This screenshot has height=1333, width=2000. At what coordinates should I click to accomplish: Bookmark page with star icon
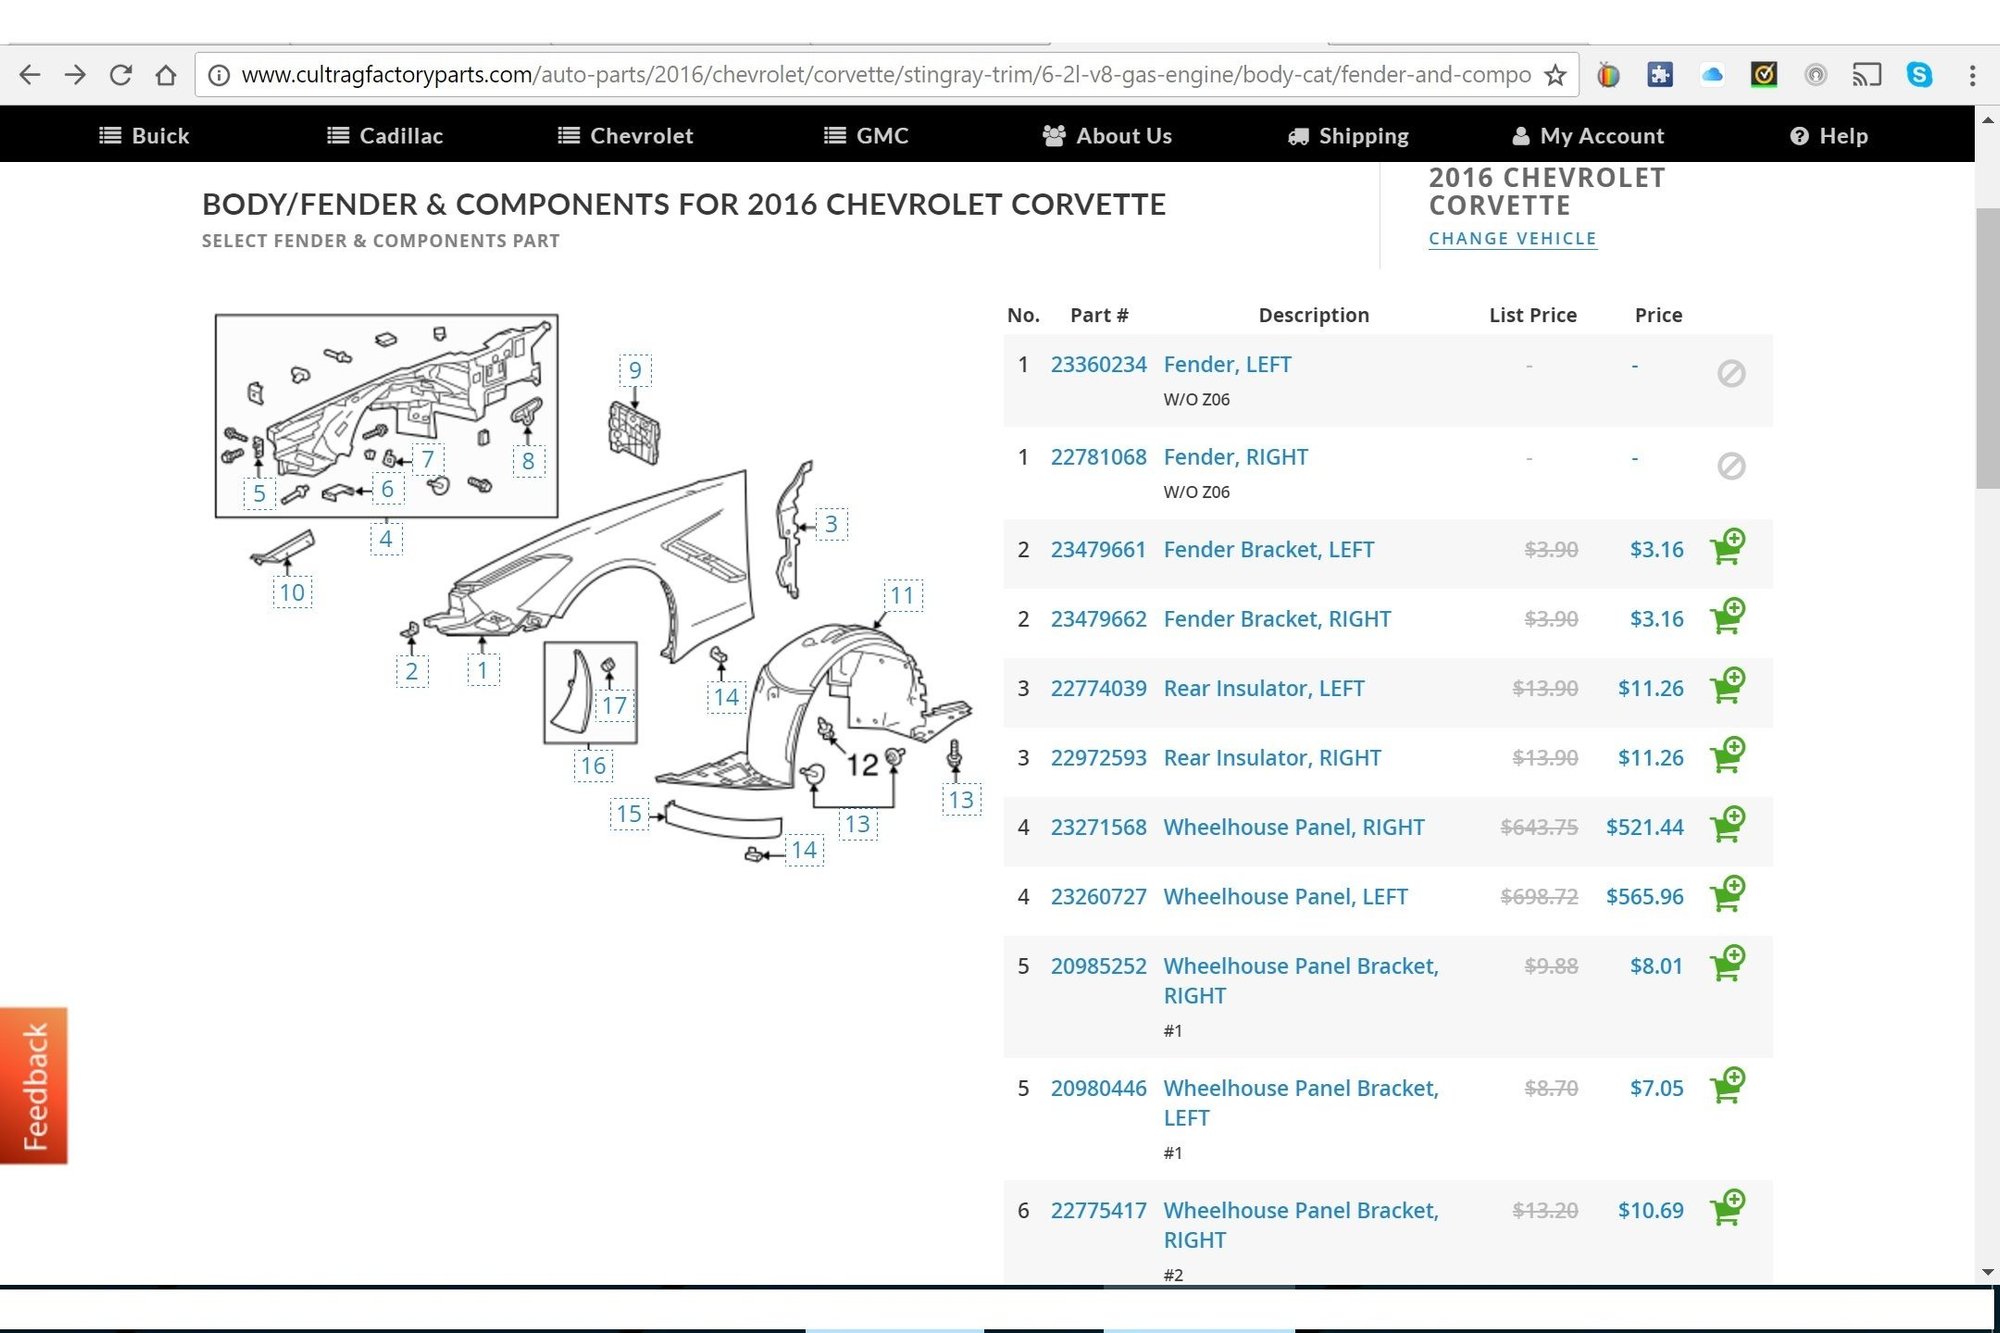coord(1555,75)
